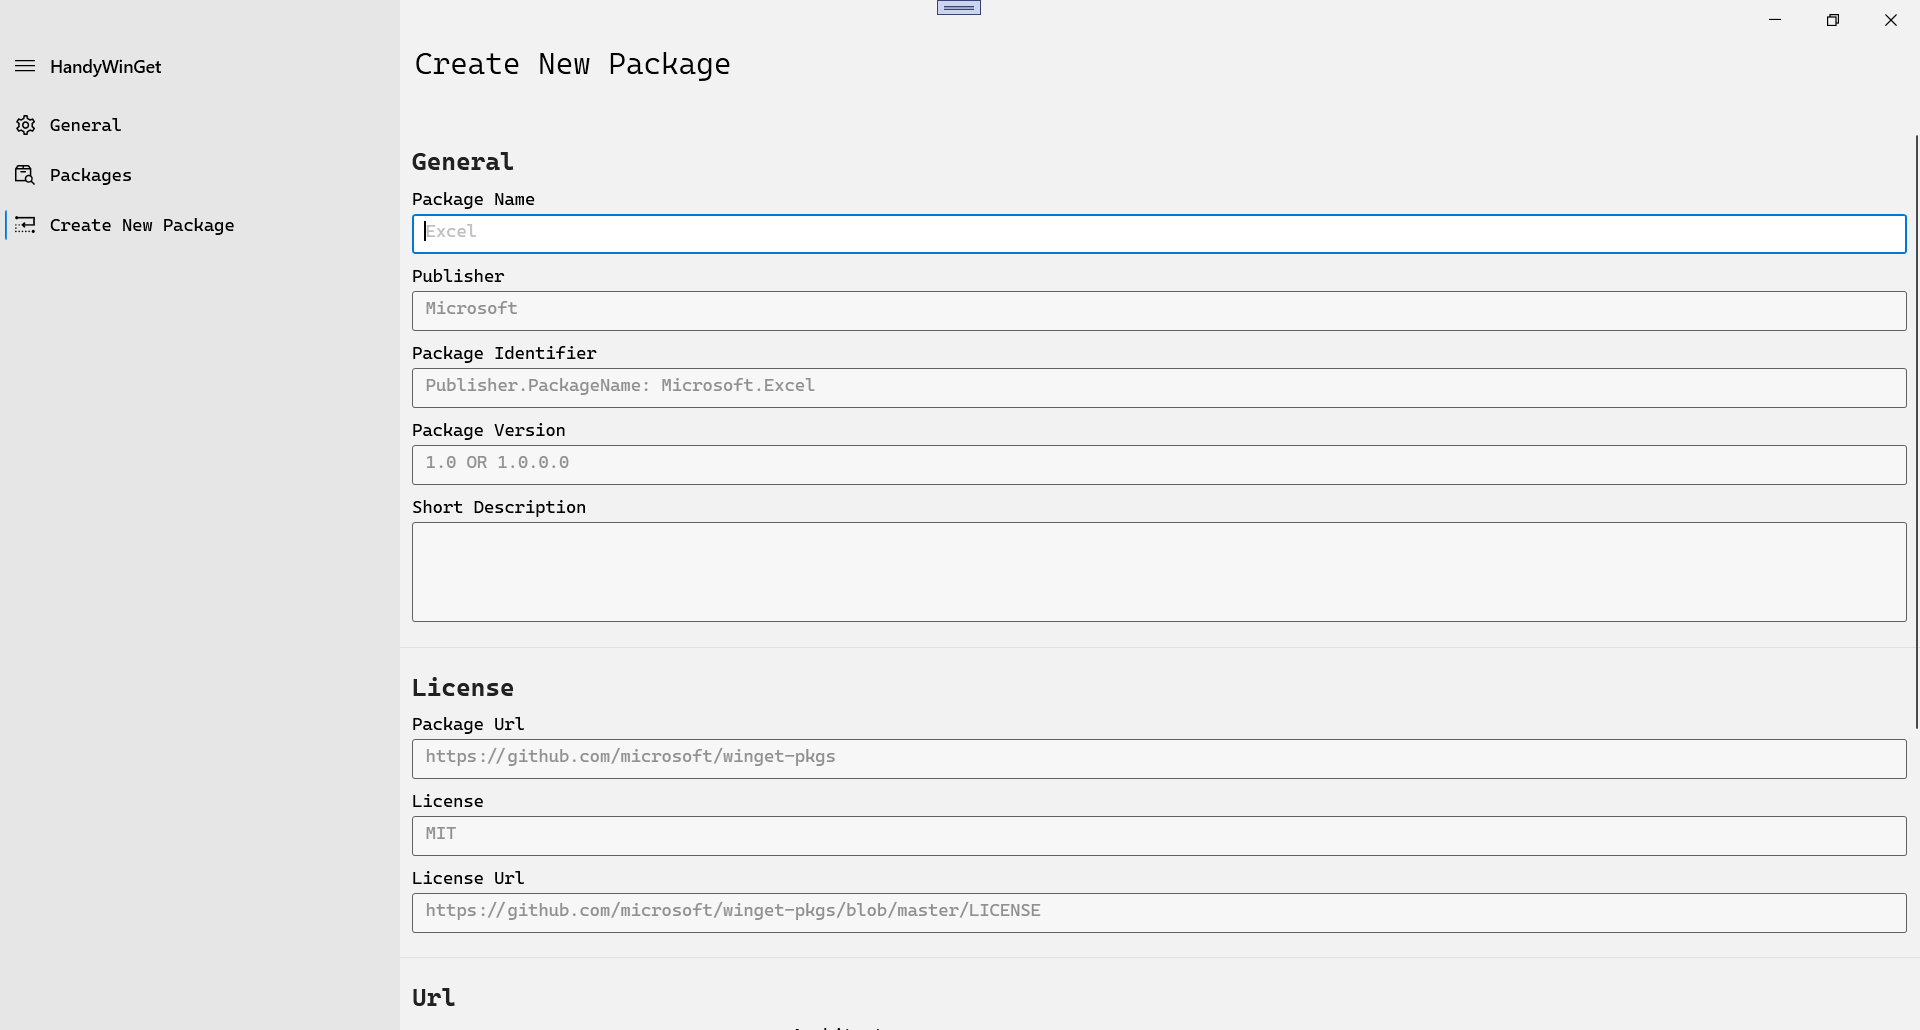
Task: Select the Create New Package navigation item
Action: point(200,225)
